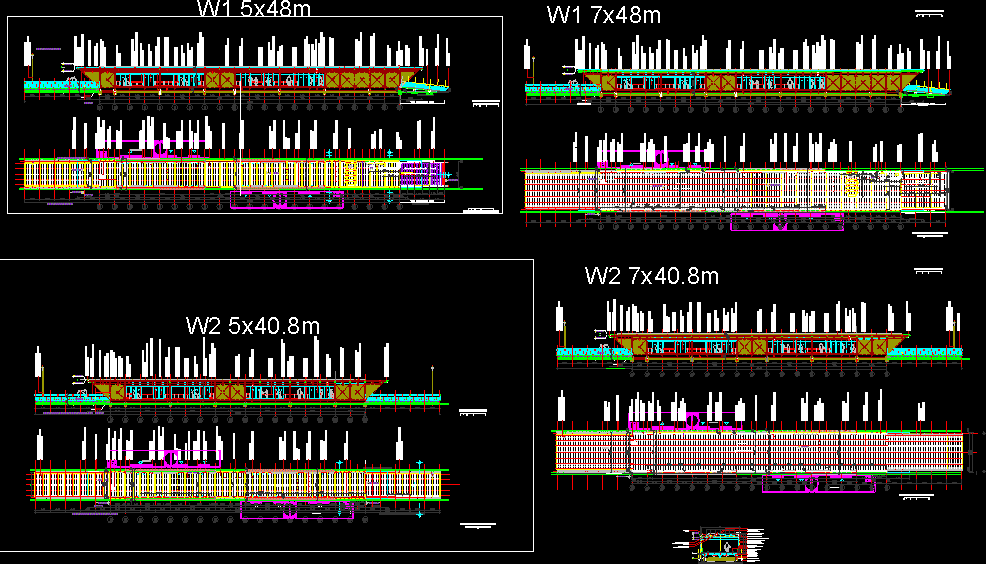Click magenta rectangle below W2 7x40.8m plan
Image resolution: width=986 pixels, height=564 pixels.
tap(818, 484)
